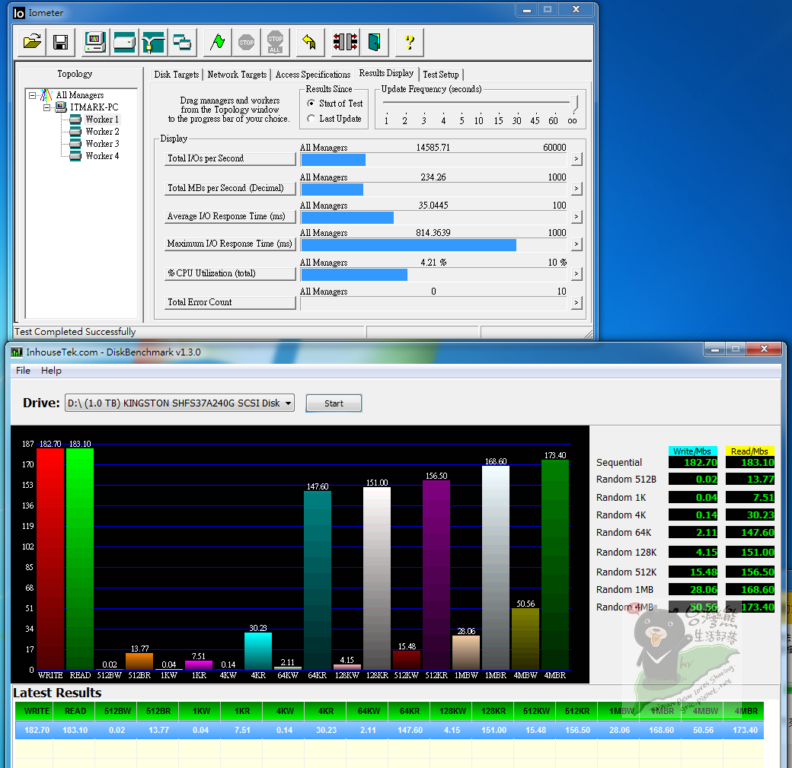Click Total Error Count button
792x768 pixels.
pyautogui.click(x=230, y=302)
